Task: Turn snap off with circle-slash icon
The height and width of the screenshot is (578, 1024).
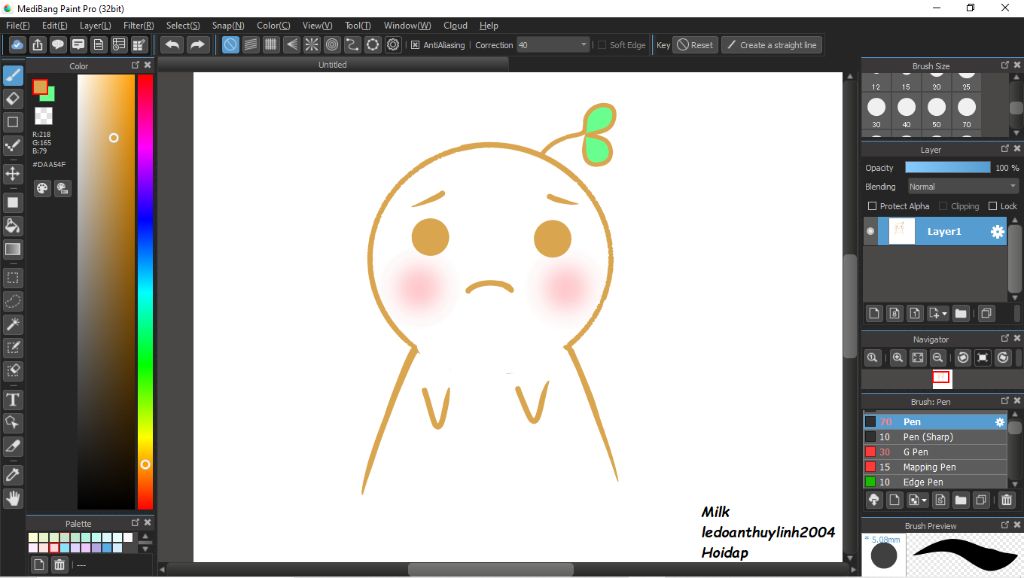Action: point(231,45)
